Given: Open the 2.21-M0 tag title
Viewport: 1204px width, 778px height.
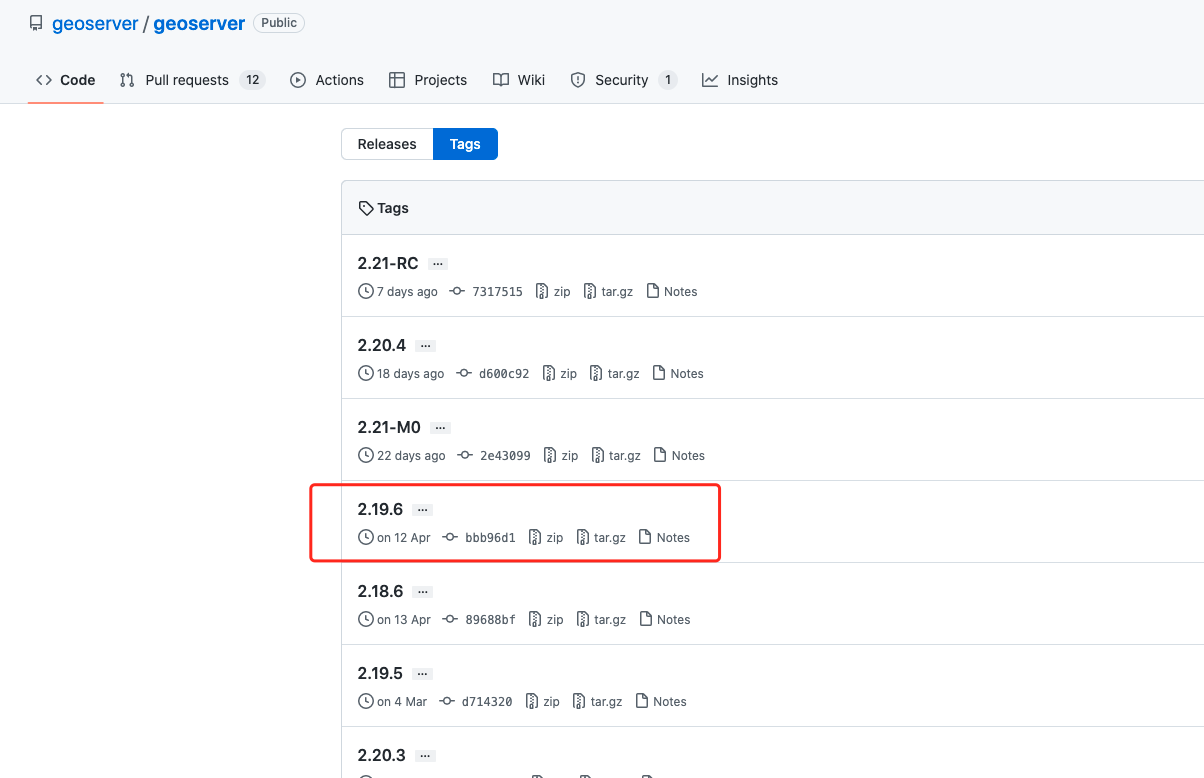Looking at the screenshot, I should point(389,428).
